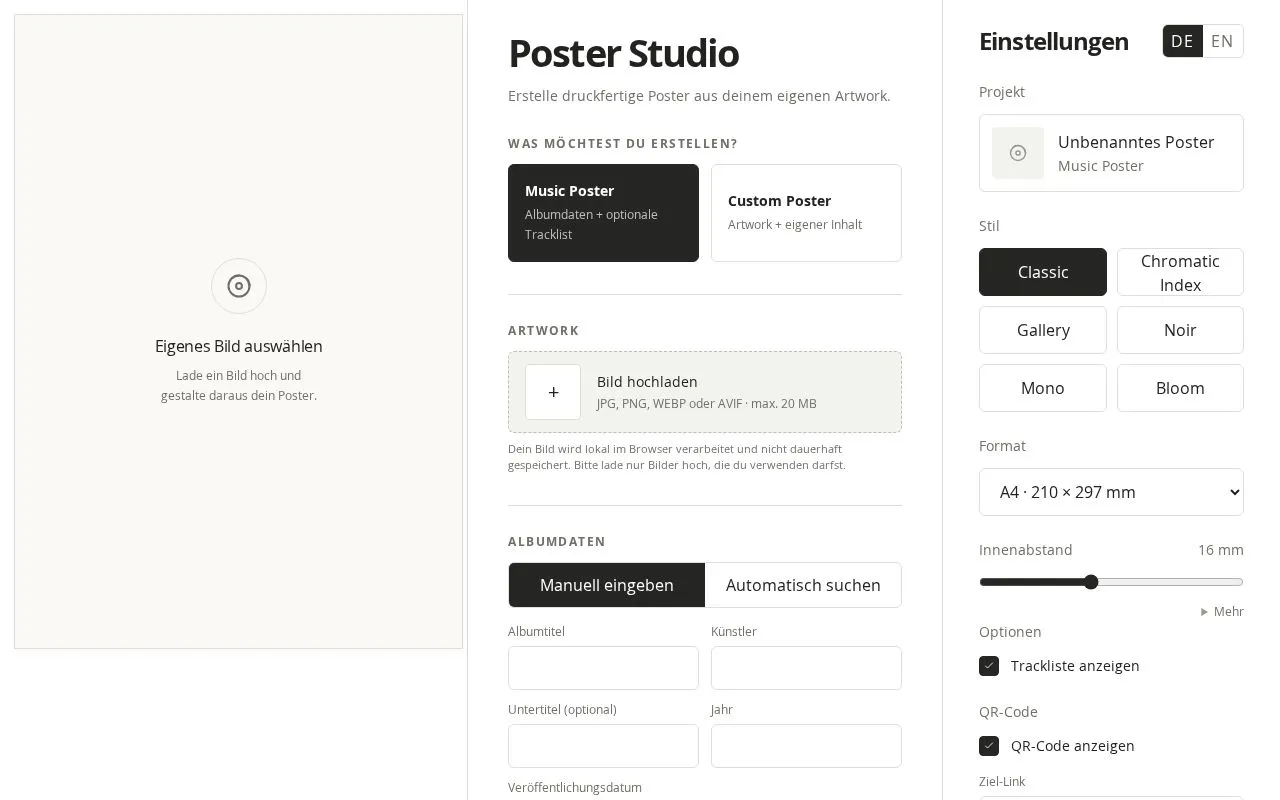The height and width of the screenshot is (800, 1280).
Task: Click the Bild hochladen upload area
Action: [705, 392]
